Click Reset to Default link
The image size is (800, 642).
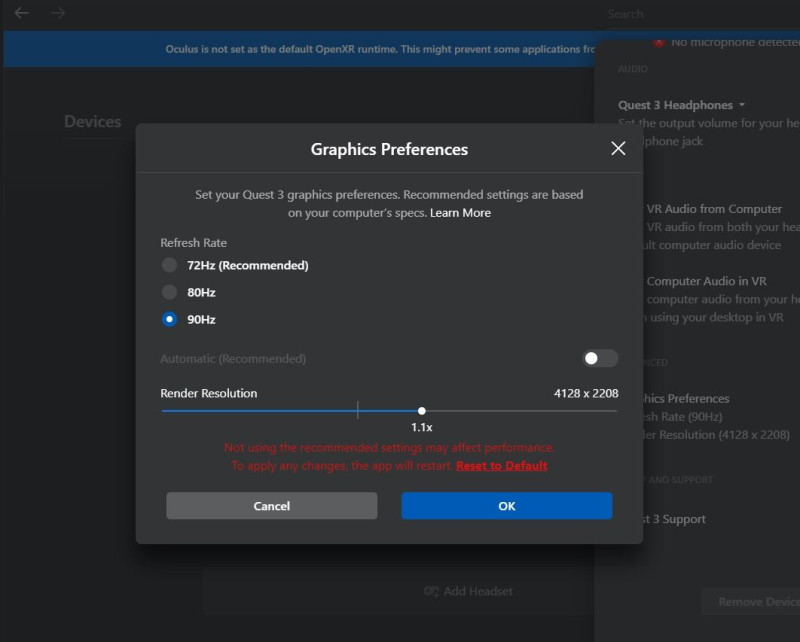coord(502,465)
